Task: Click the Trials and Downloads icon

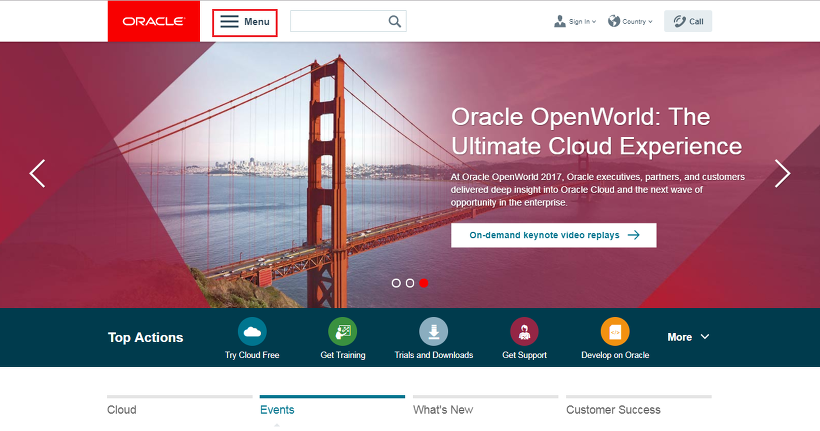Action: (x=434, y=332)
